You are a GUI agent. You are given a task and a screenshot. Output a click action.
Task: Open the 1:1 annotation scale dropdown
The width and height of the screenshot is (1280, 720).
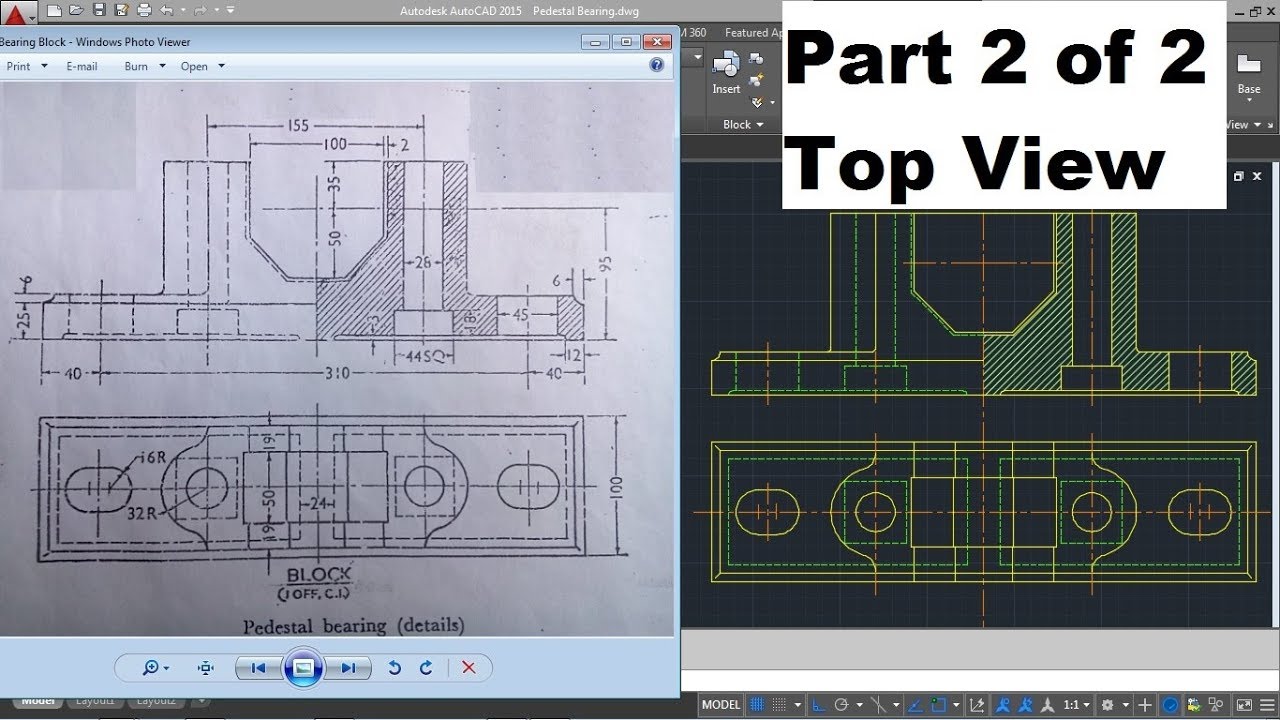coord(1075,705)
